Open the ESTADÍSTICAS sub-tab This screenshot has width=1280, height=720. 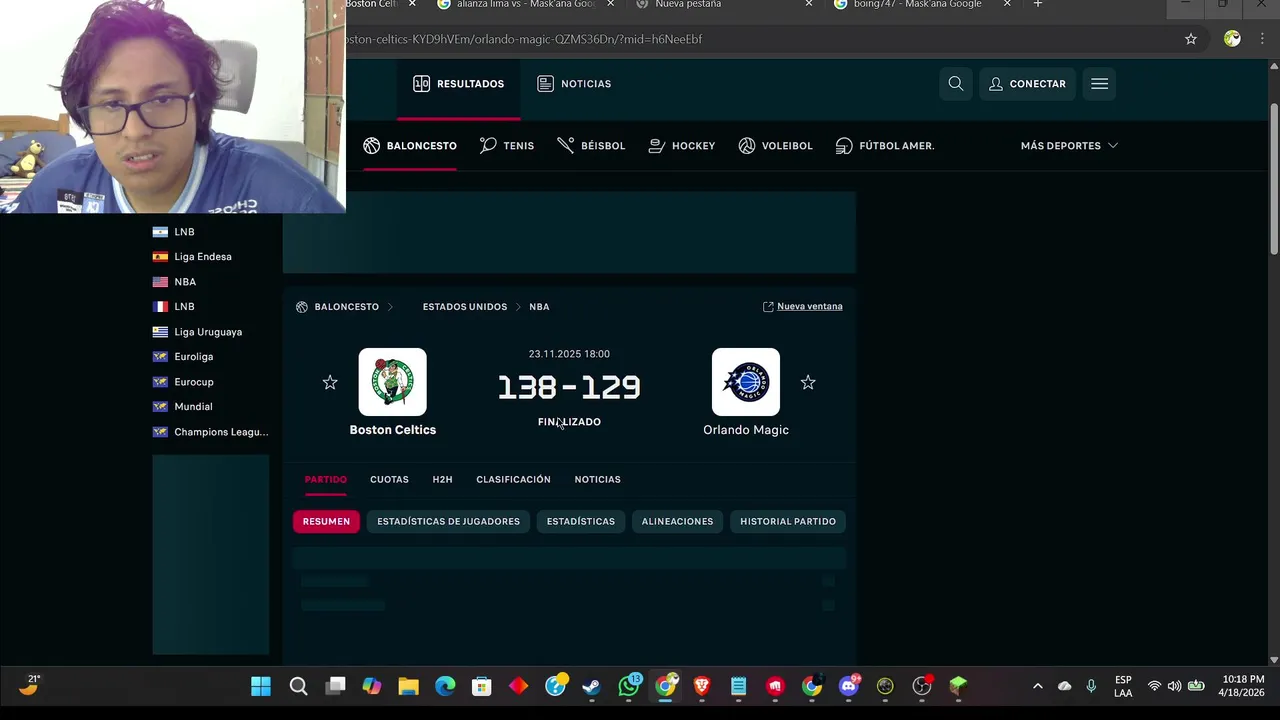581,521
